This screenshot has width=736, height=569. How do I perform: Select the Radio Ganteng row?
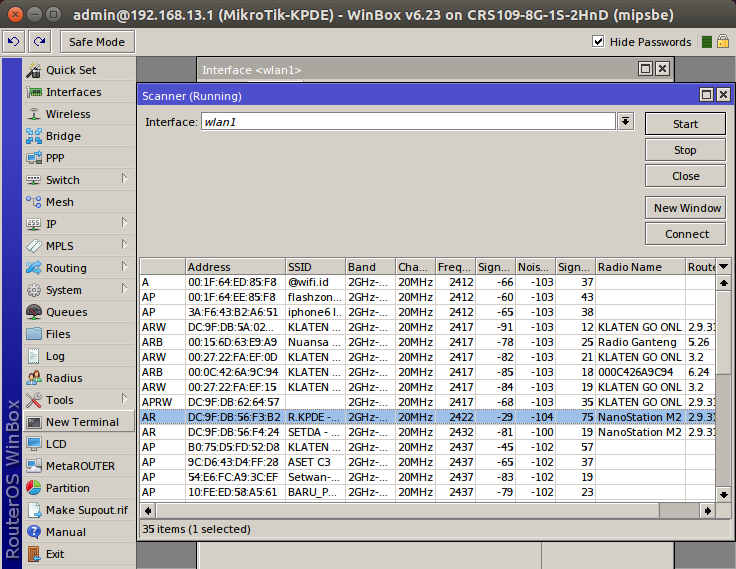click(x=428, y=342)
